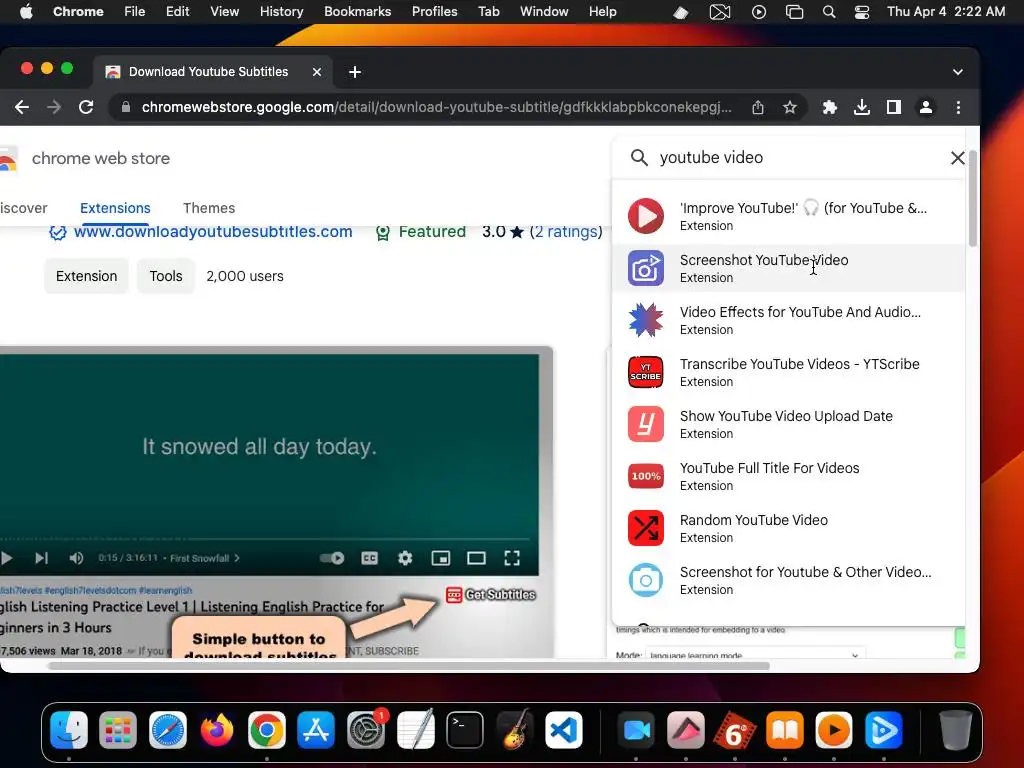The width and height of the screenshot is (1024, 768).
Task: Mute the preview video volume
Action: 76,558
